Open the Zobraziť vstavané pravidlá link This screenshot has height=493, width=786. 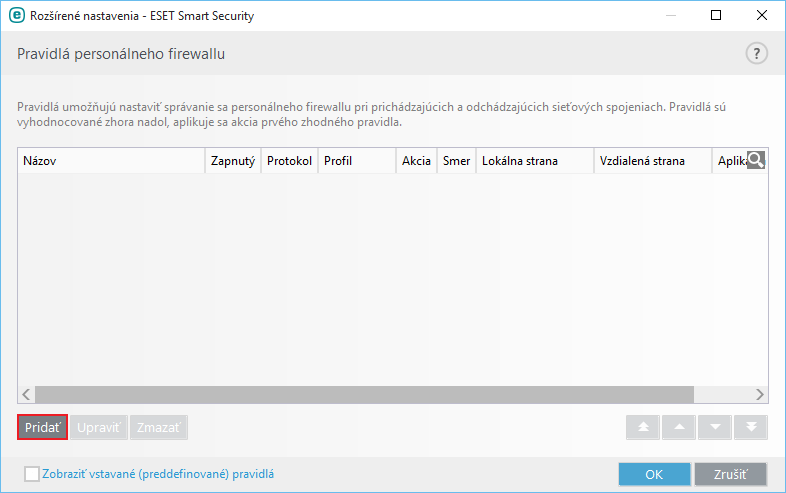(158, 474)
